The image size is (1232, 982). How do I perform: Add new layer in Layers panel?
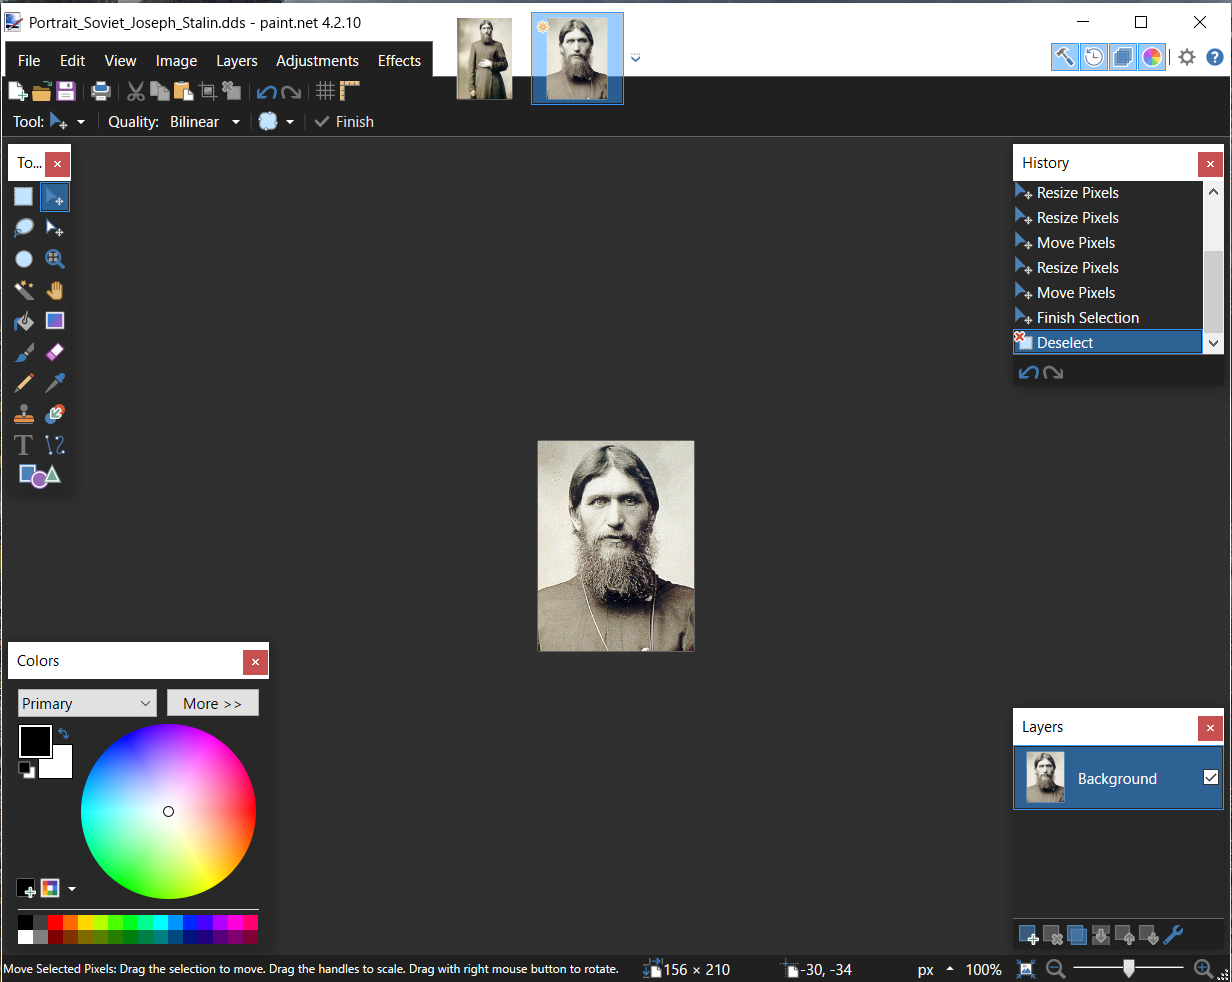[x=1029, y=936]
